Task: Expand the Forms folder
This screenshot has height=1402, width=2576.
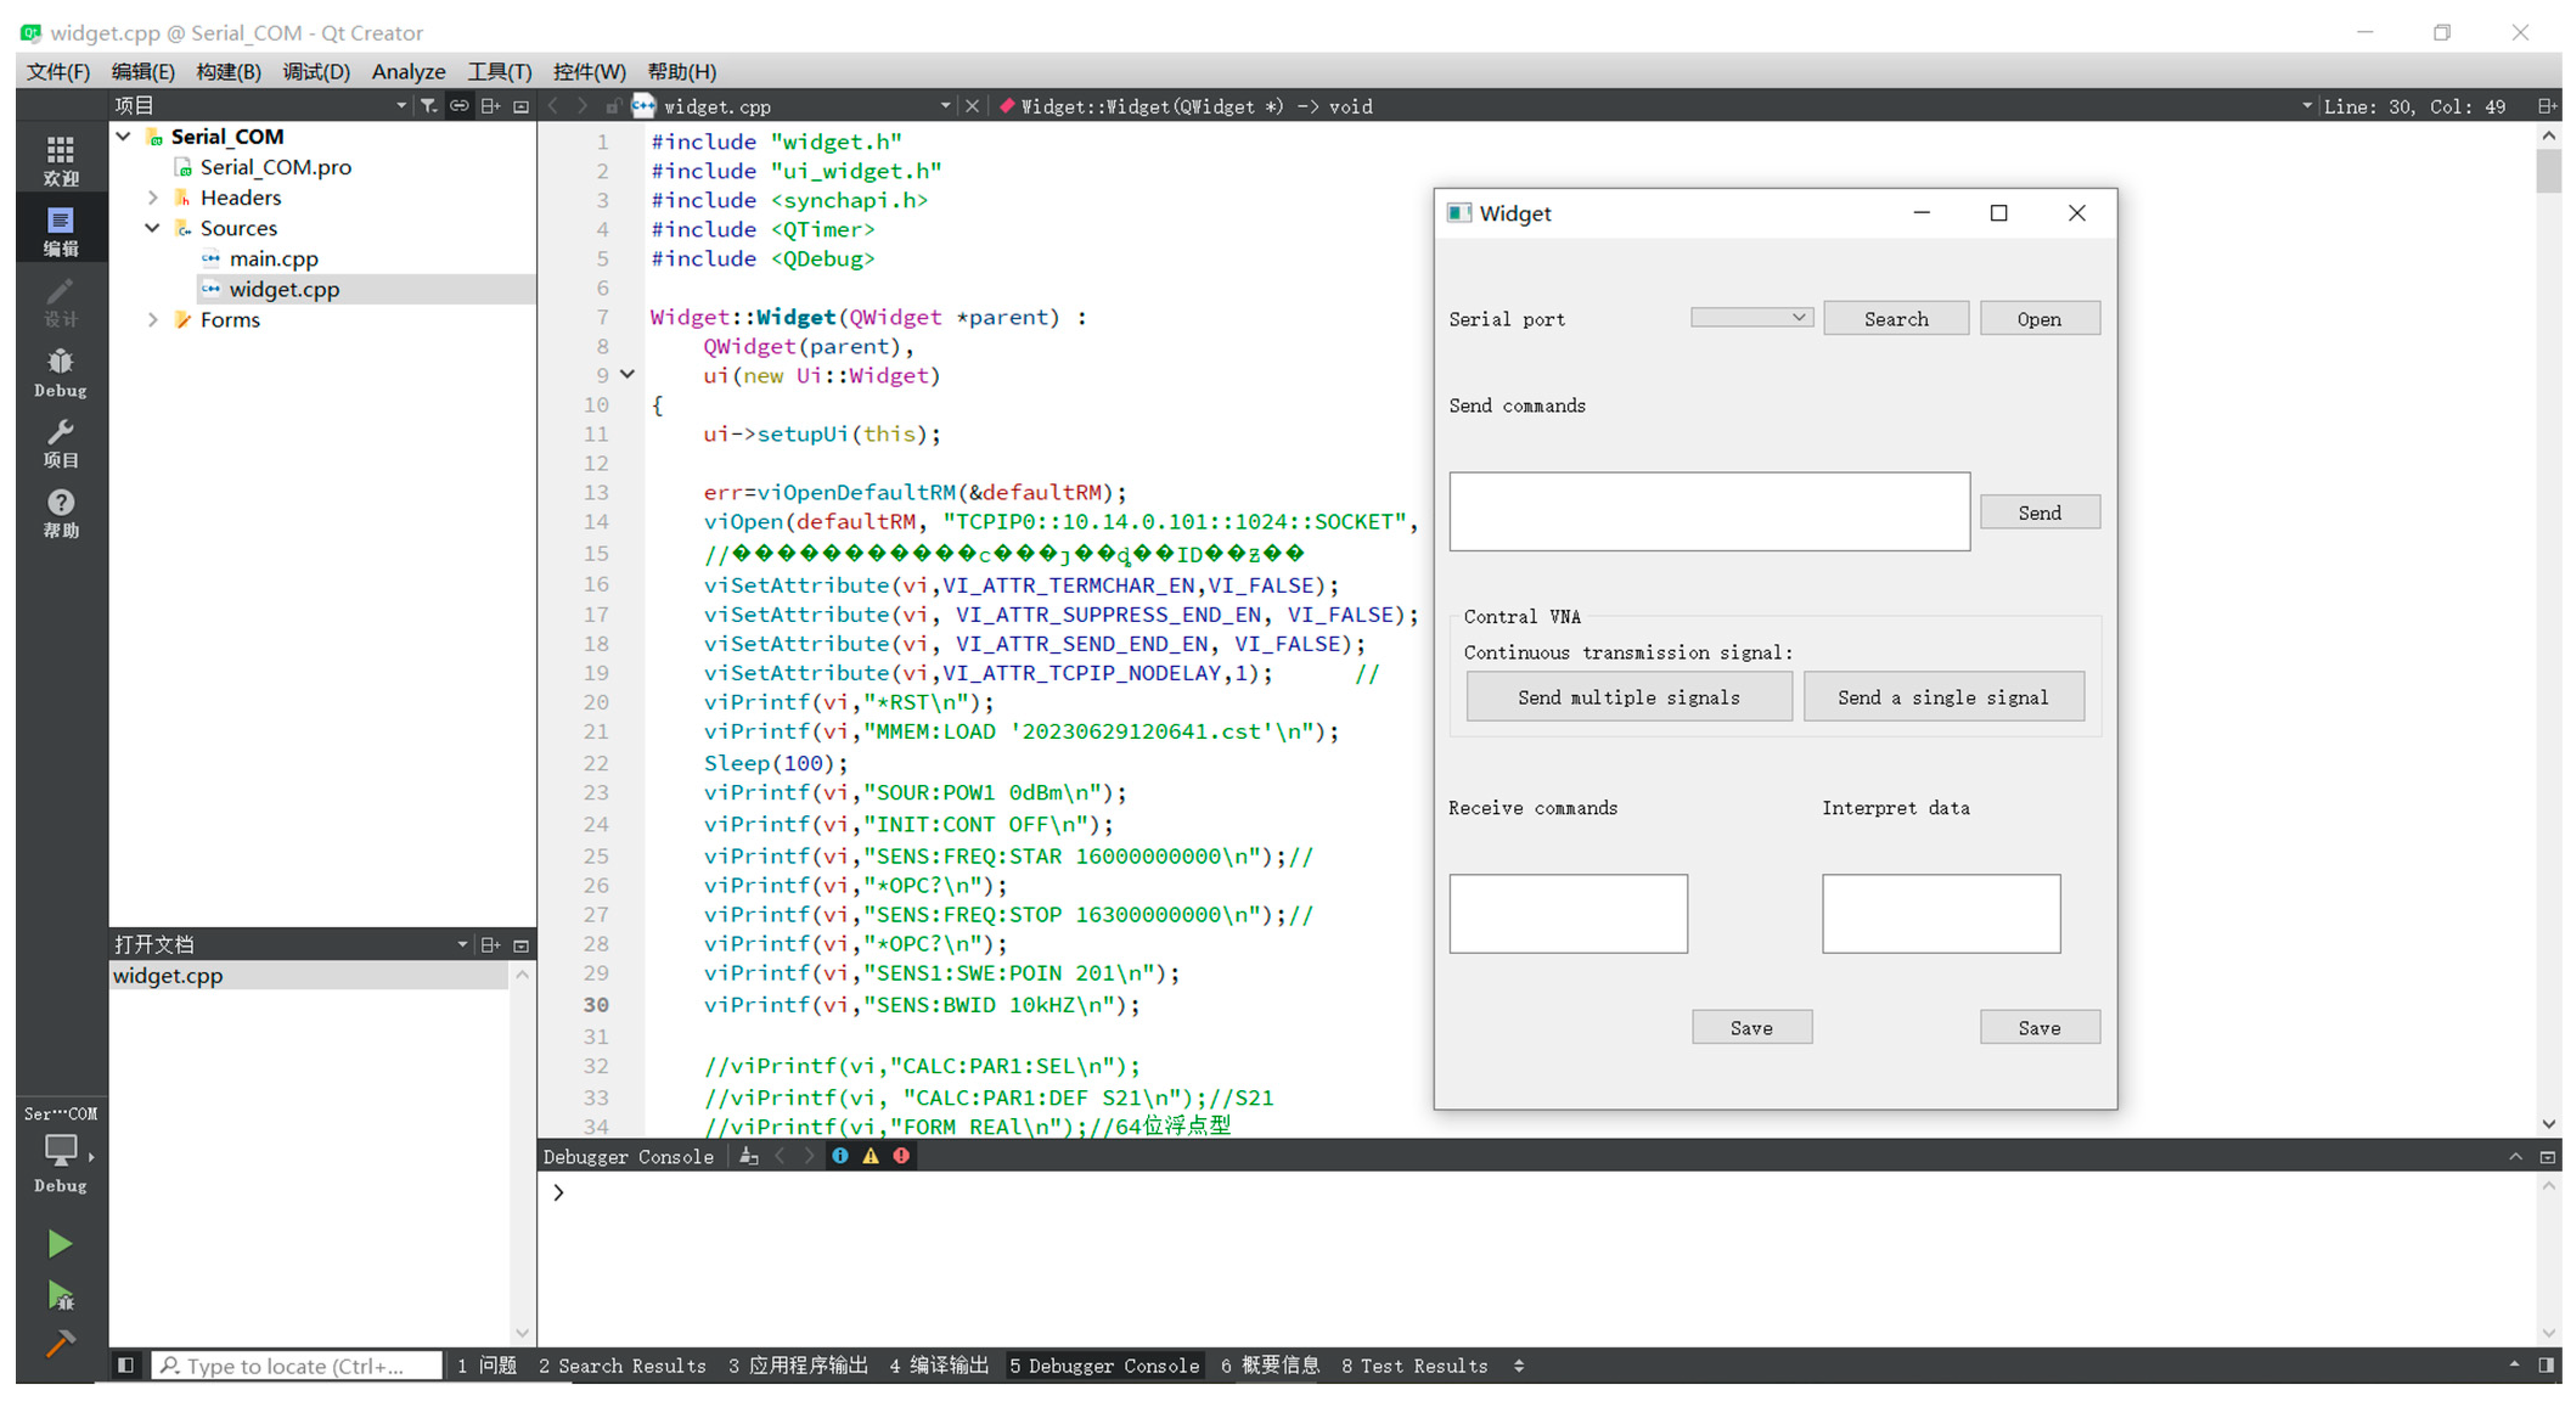Action: [x=152, y=320]
